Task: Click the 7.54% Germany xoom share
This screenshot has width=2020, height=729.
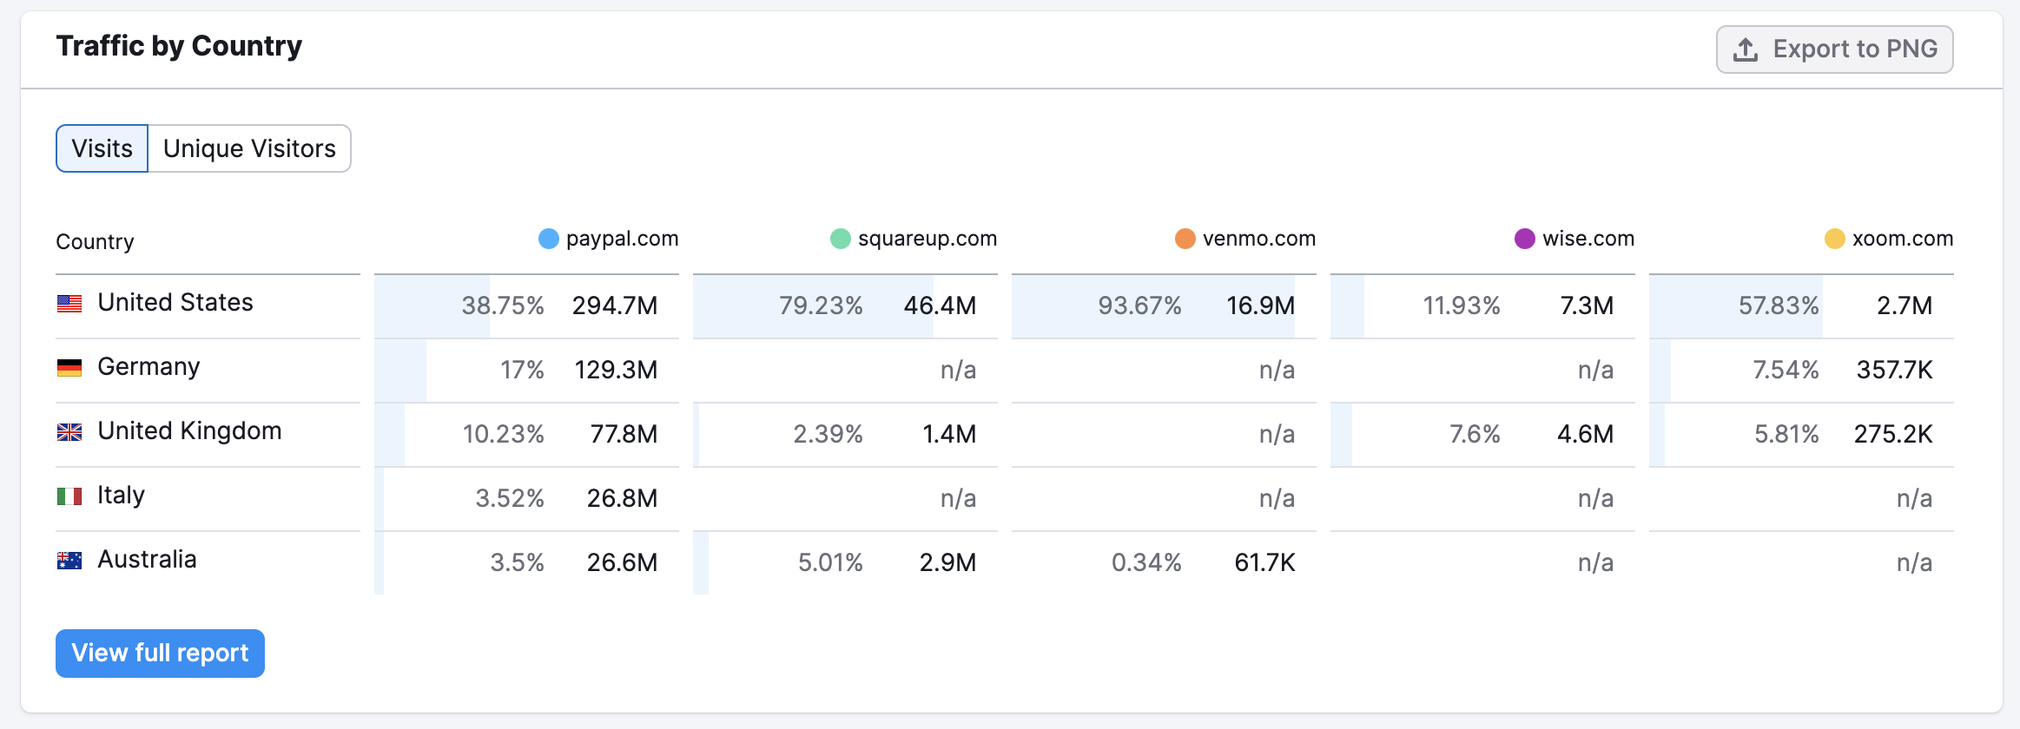Action: (1785, 370)
